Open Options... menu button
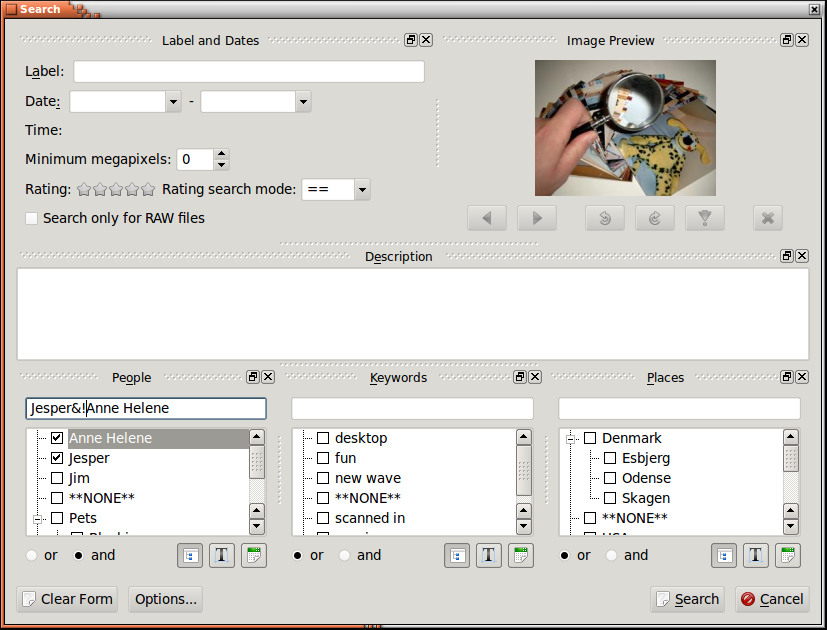 [166, 599]
